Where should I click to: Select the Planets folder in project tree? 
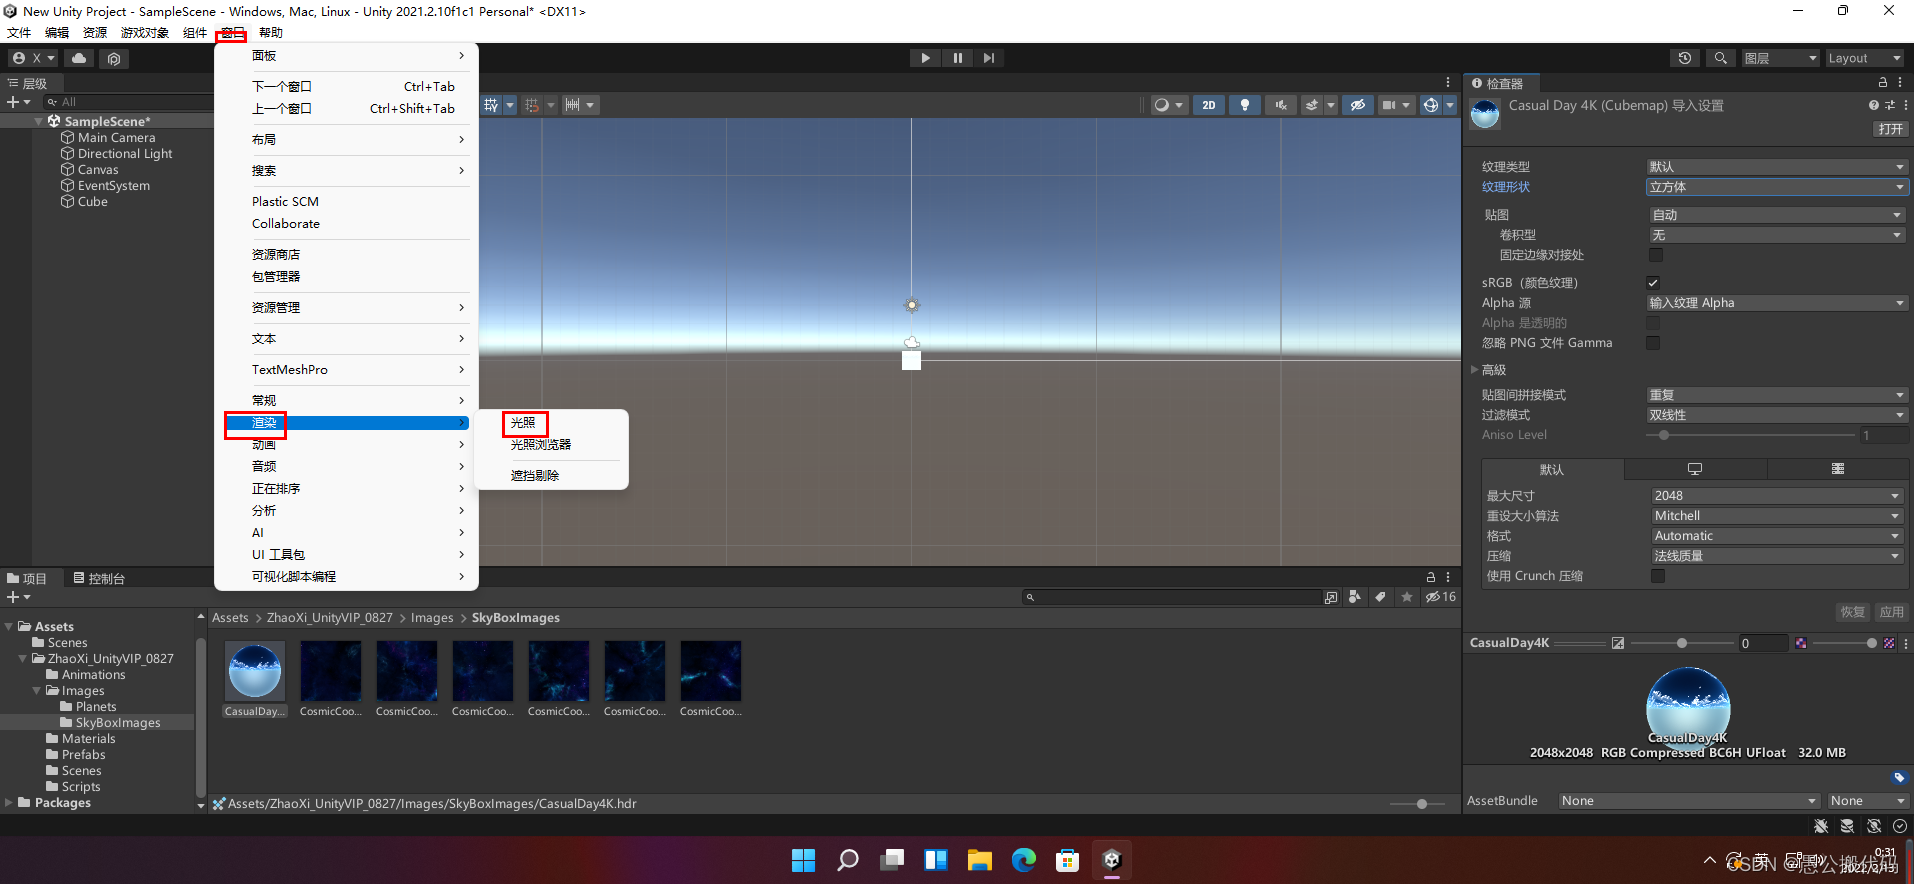96,707
